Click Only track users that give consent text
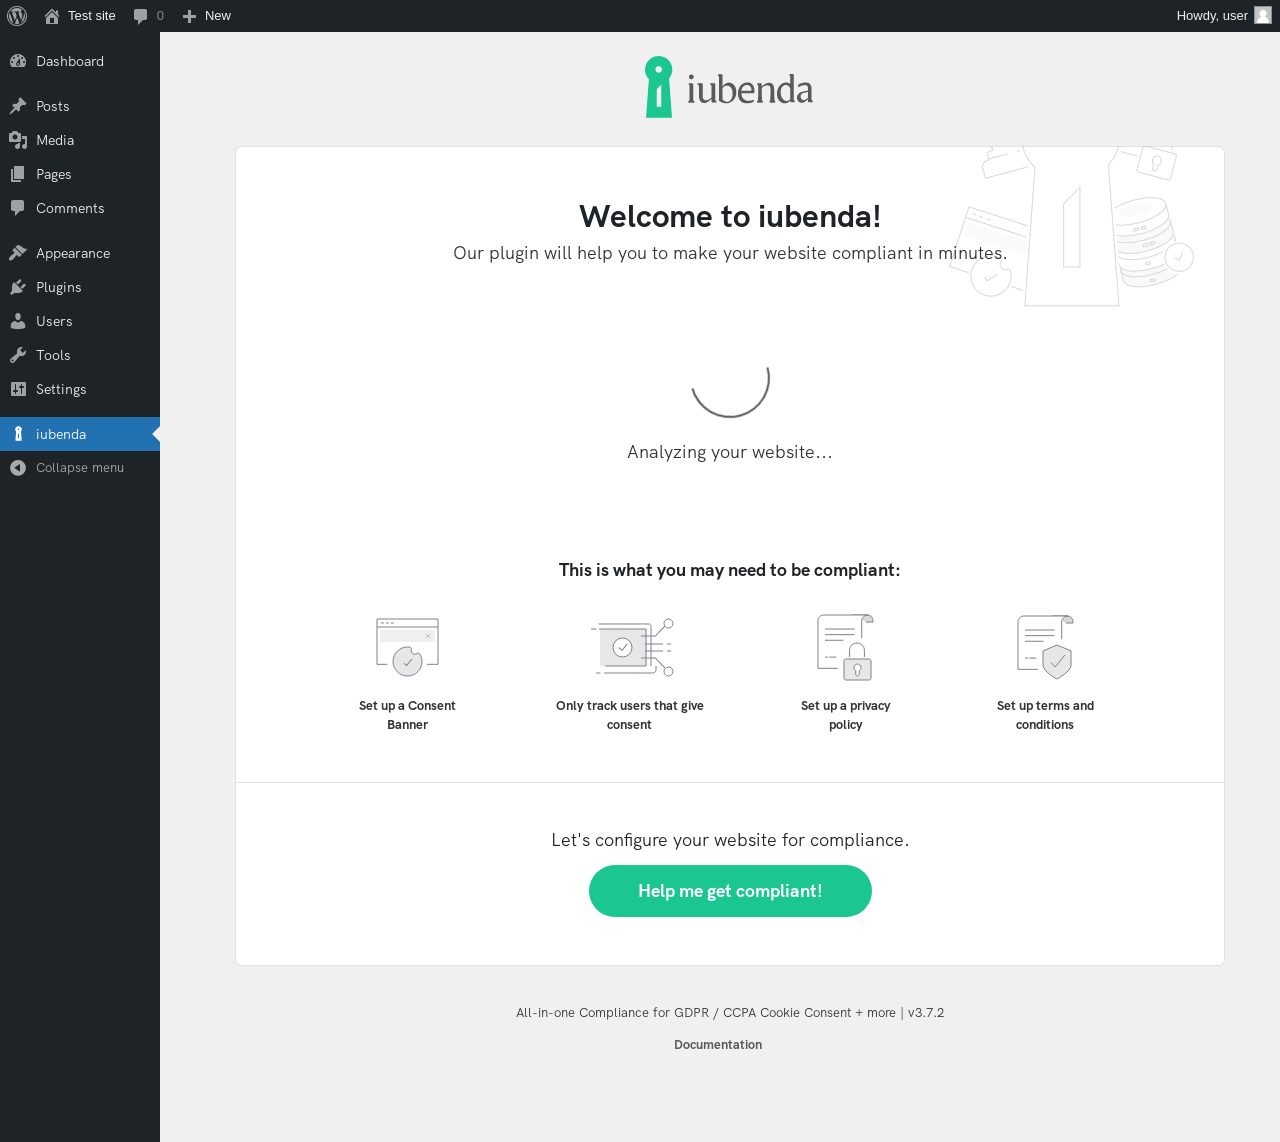Viewport: 1280px width, 1142px height. [x=630, y=715]
